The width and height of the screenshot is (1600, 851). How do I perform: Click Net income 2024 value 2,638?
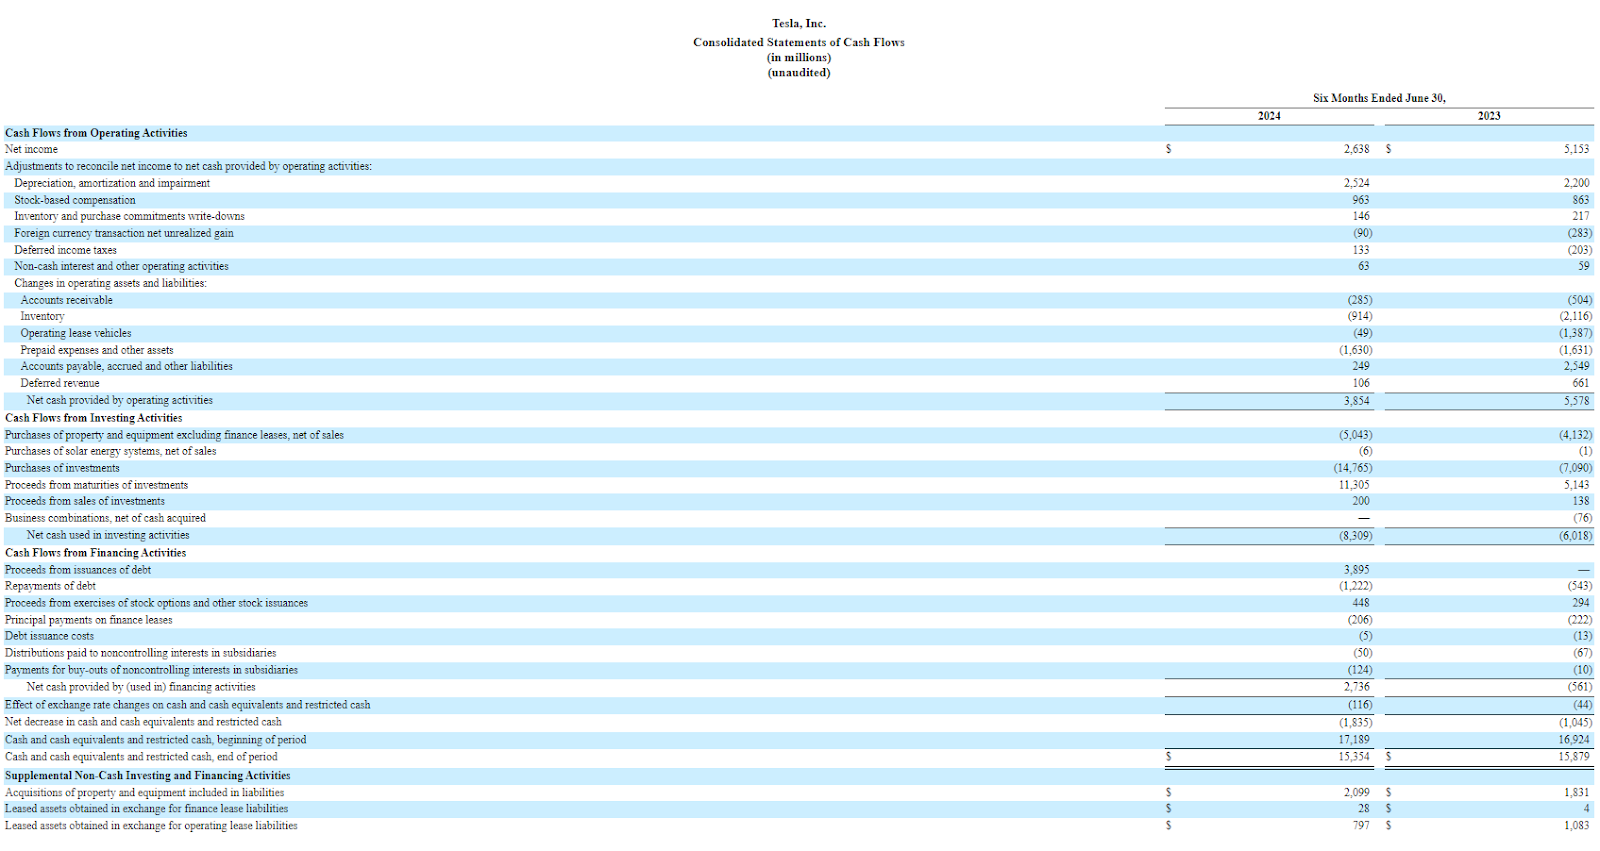pos(1356,149)
